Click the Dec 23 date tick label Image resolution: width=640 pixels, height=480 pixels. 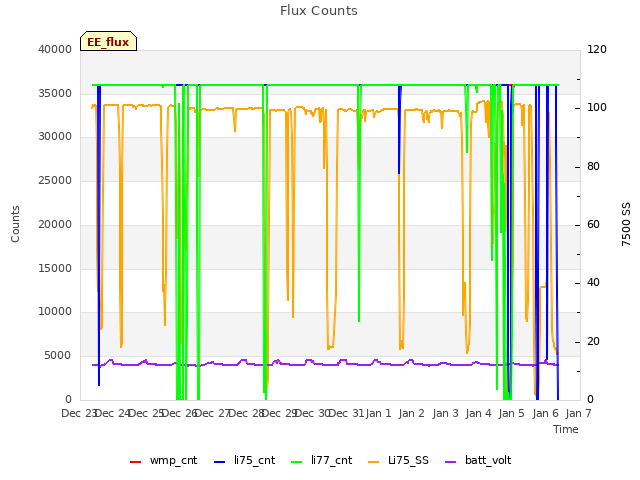(78, 413)
